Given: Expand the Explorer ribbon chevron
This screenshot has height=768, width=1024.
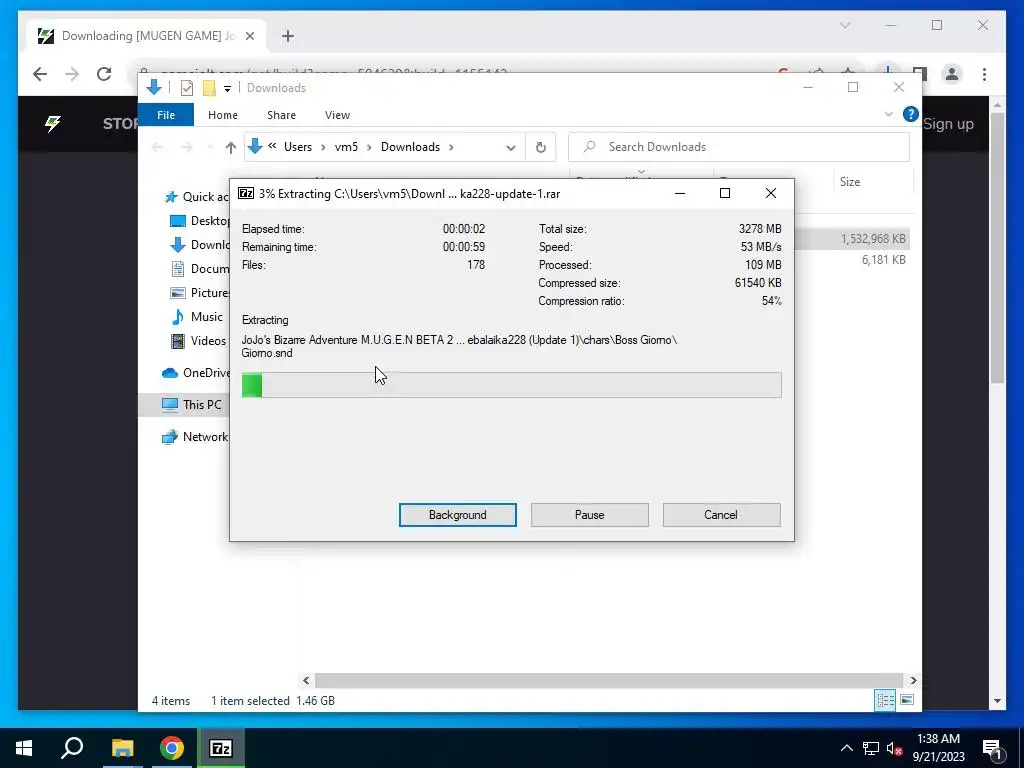Looking at the screenshot, I should point(889,114).
